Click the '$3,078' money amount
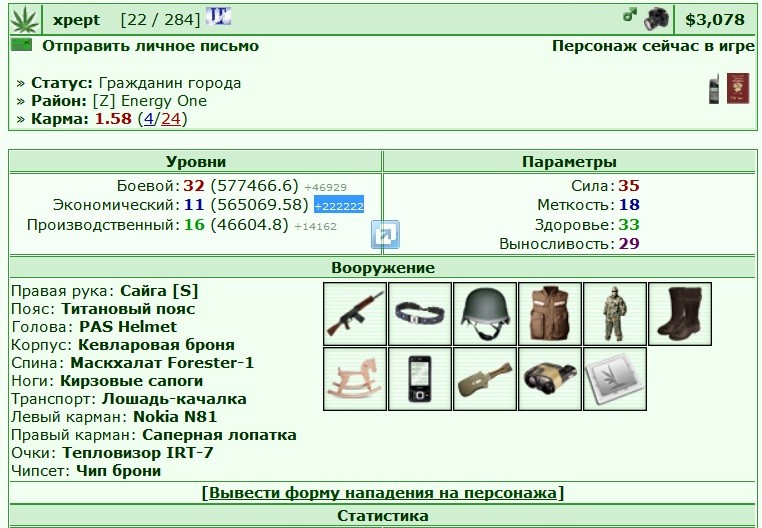The image size is (762, 528). 715,19
